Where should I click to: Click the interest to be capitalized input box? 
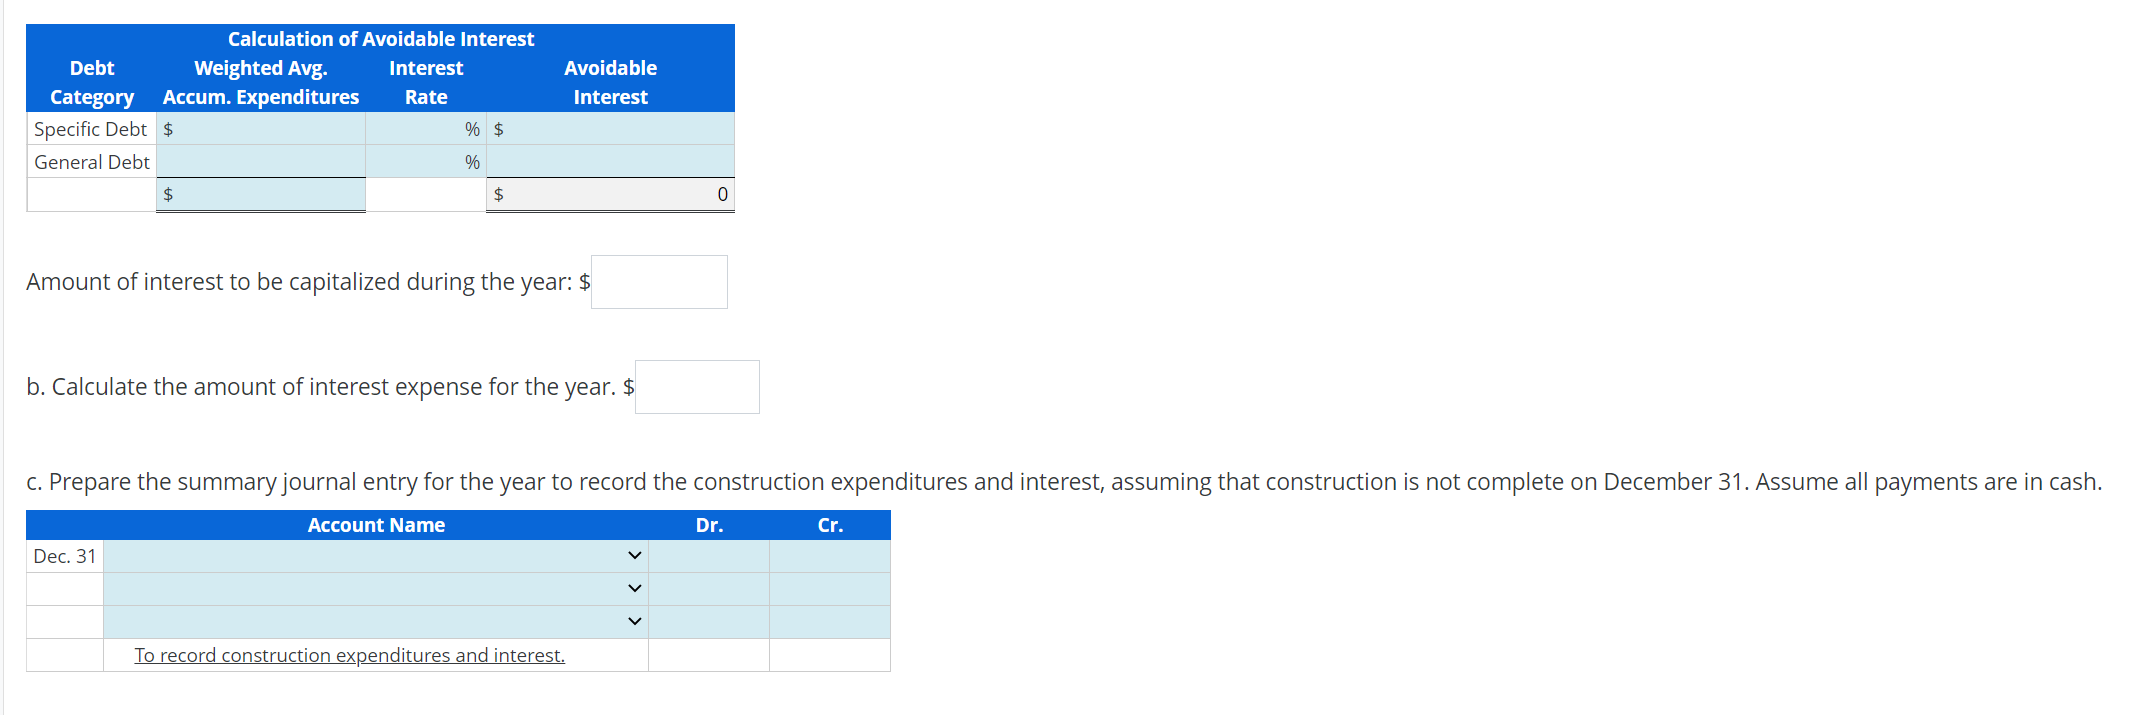(x=658, y=281)
